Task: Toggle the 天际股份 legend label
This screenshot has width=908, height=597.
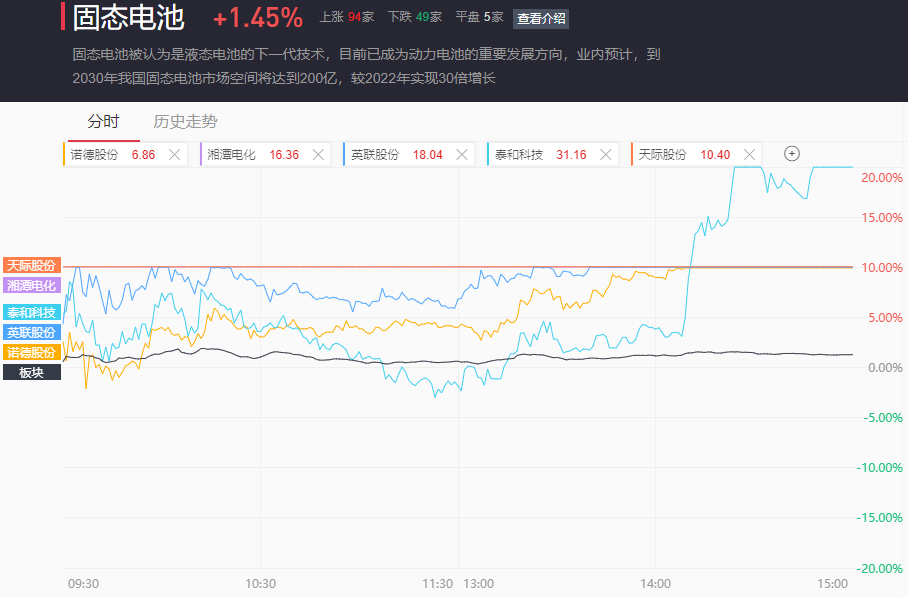Action: [32, 265]
